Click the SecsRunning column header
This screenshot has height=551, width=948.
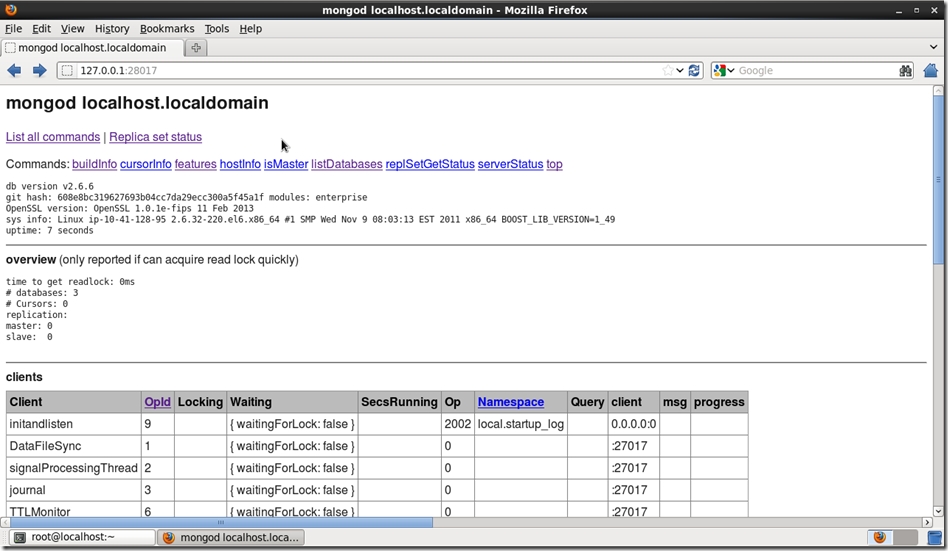click(399, 402)
